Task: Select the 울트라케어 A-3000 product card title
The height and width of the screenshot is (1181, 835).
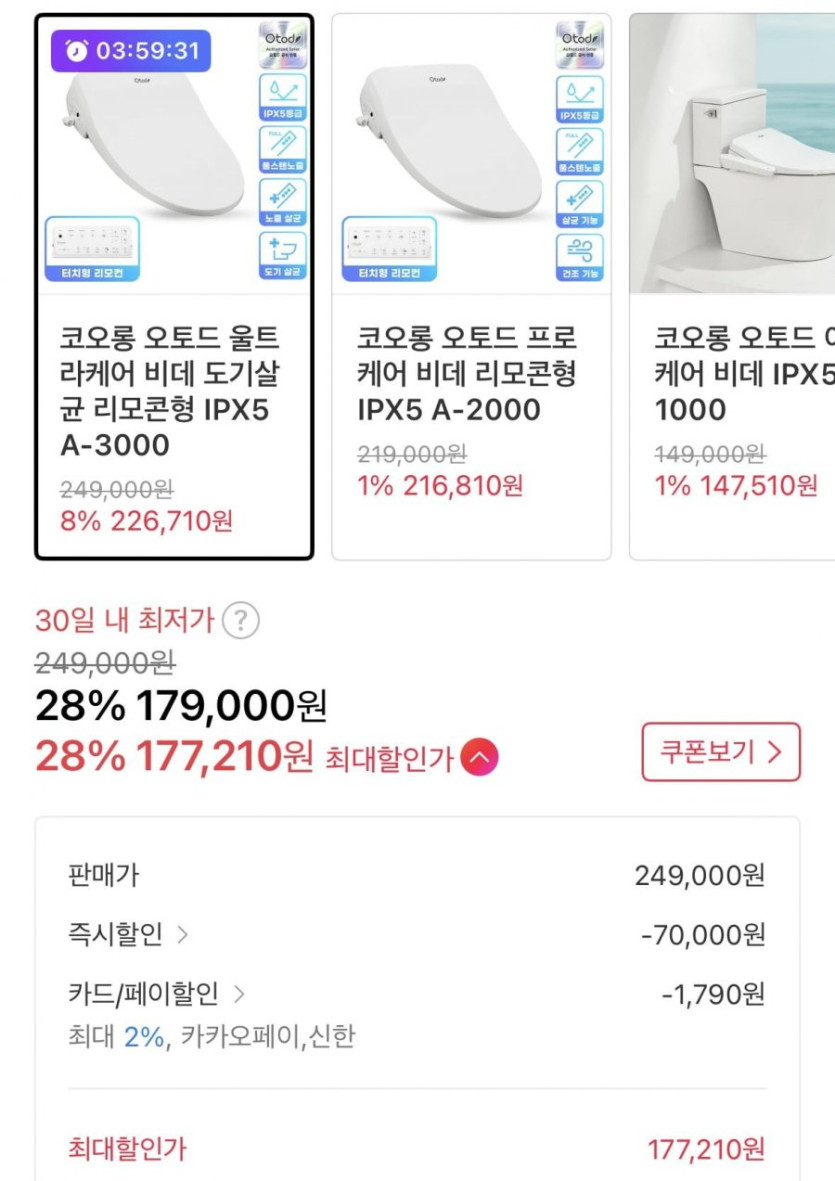Action: 170,392
